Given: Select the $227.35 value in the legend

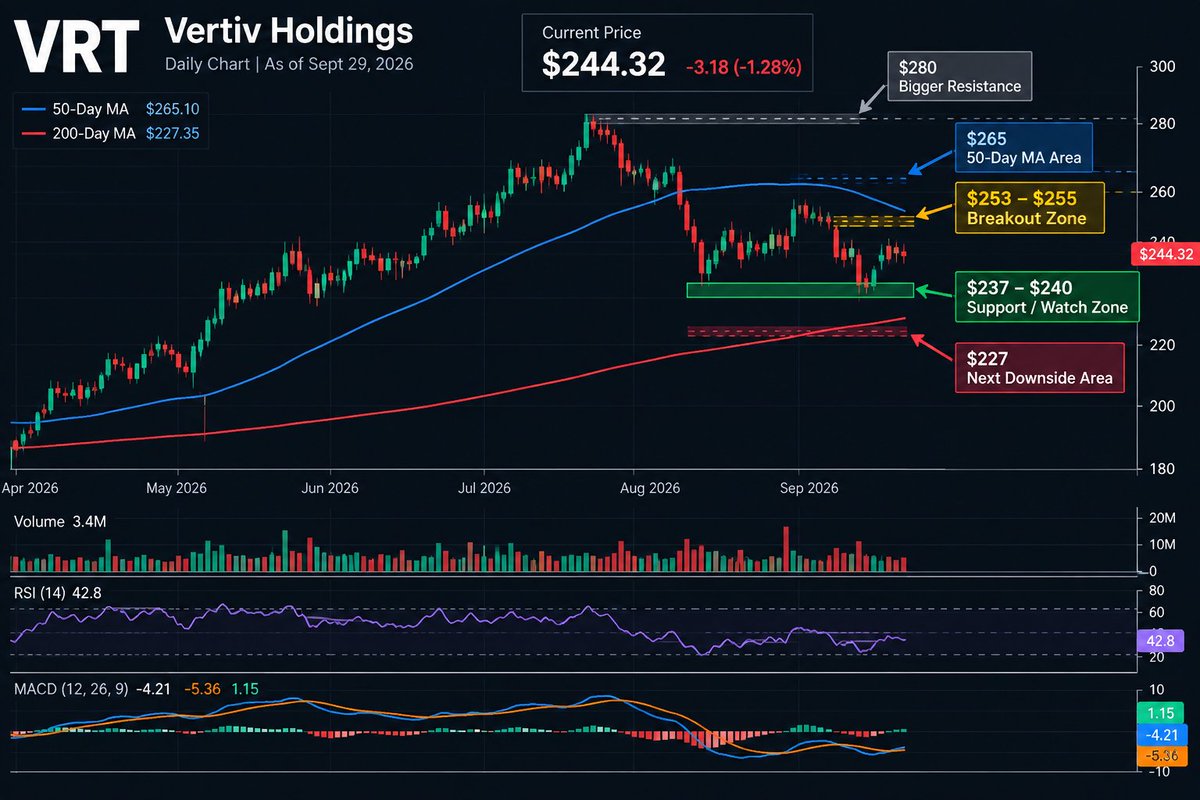Looking at the screenshot, I should (x=172, y=132).
